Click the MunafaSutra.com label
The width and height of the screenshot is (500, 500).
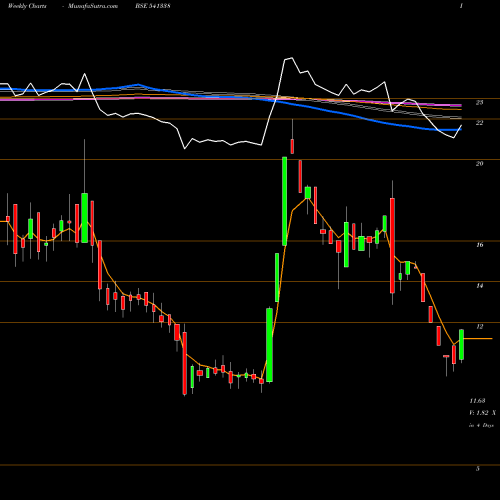[x=93, y=6]
